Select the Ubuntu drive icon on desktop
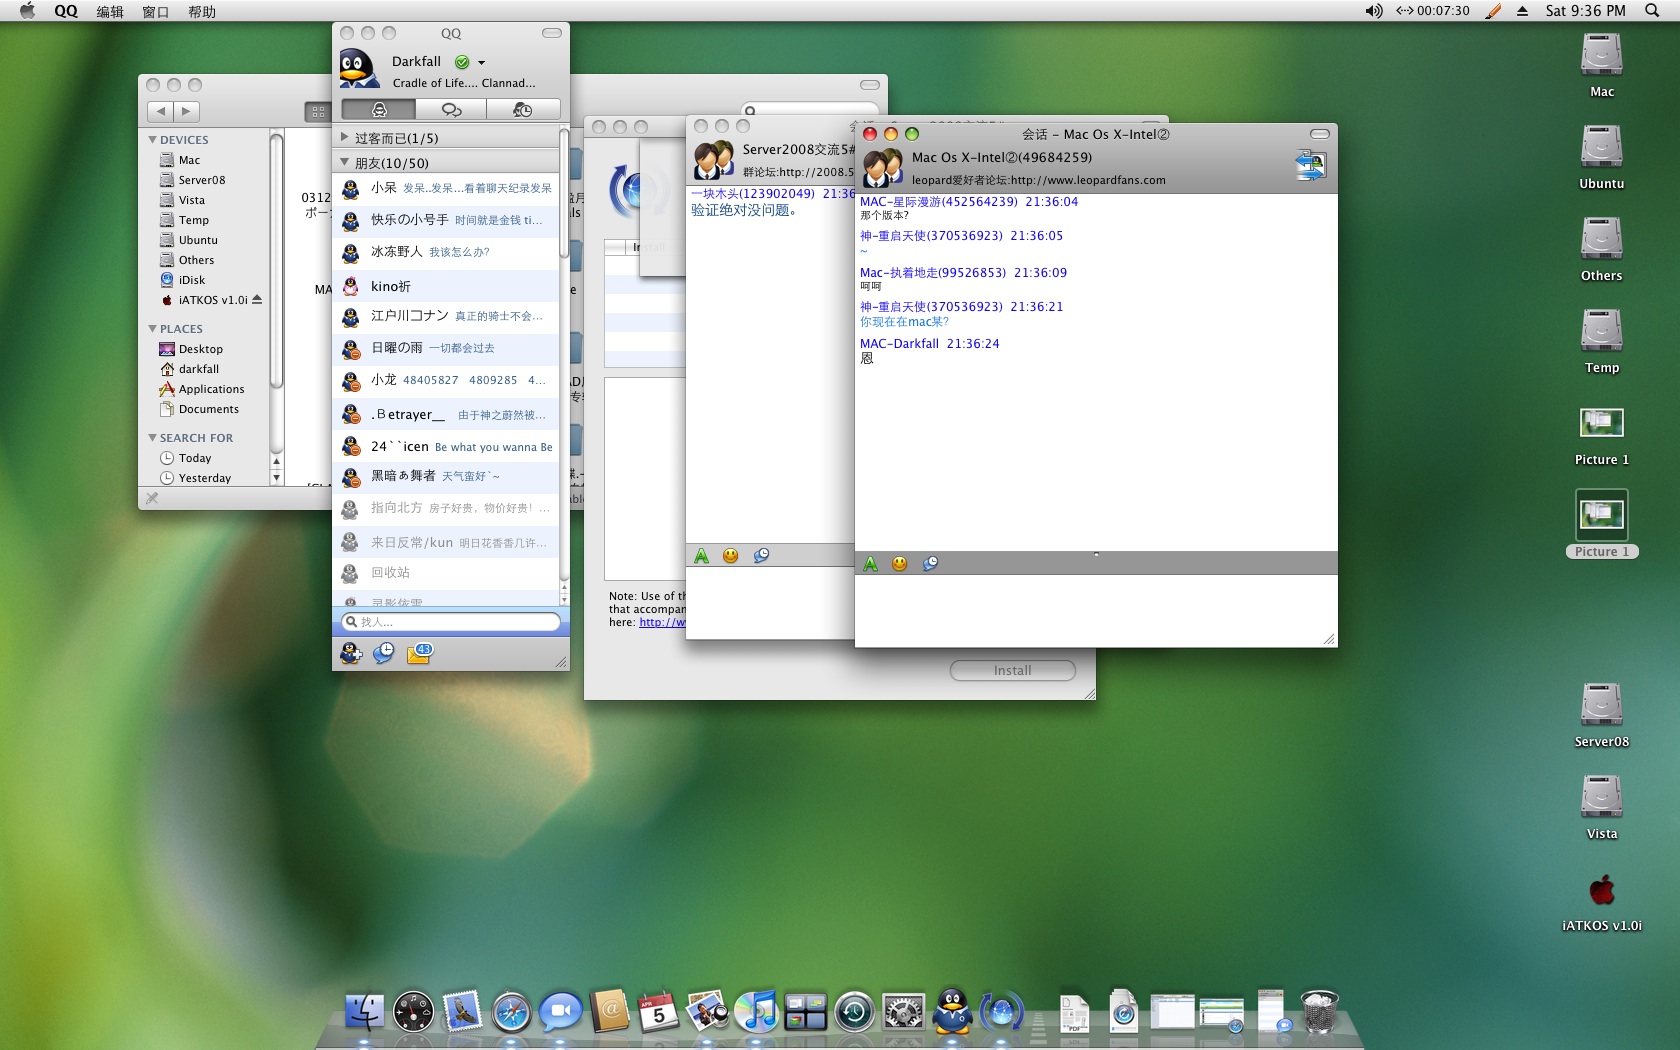The width and height of the screenshot is (1680, 1050). coord(1601,146)
